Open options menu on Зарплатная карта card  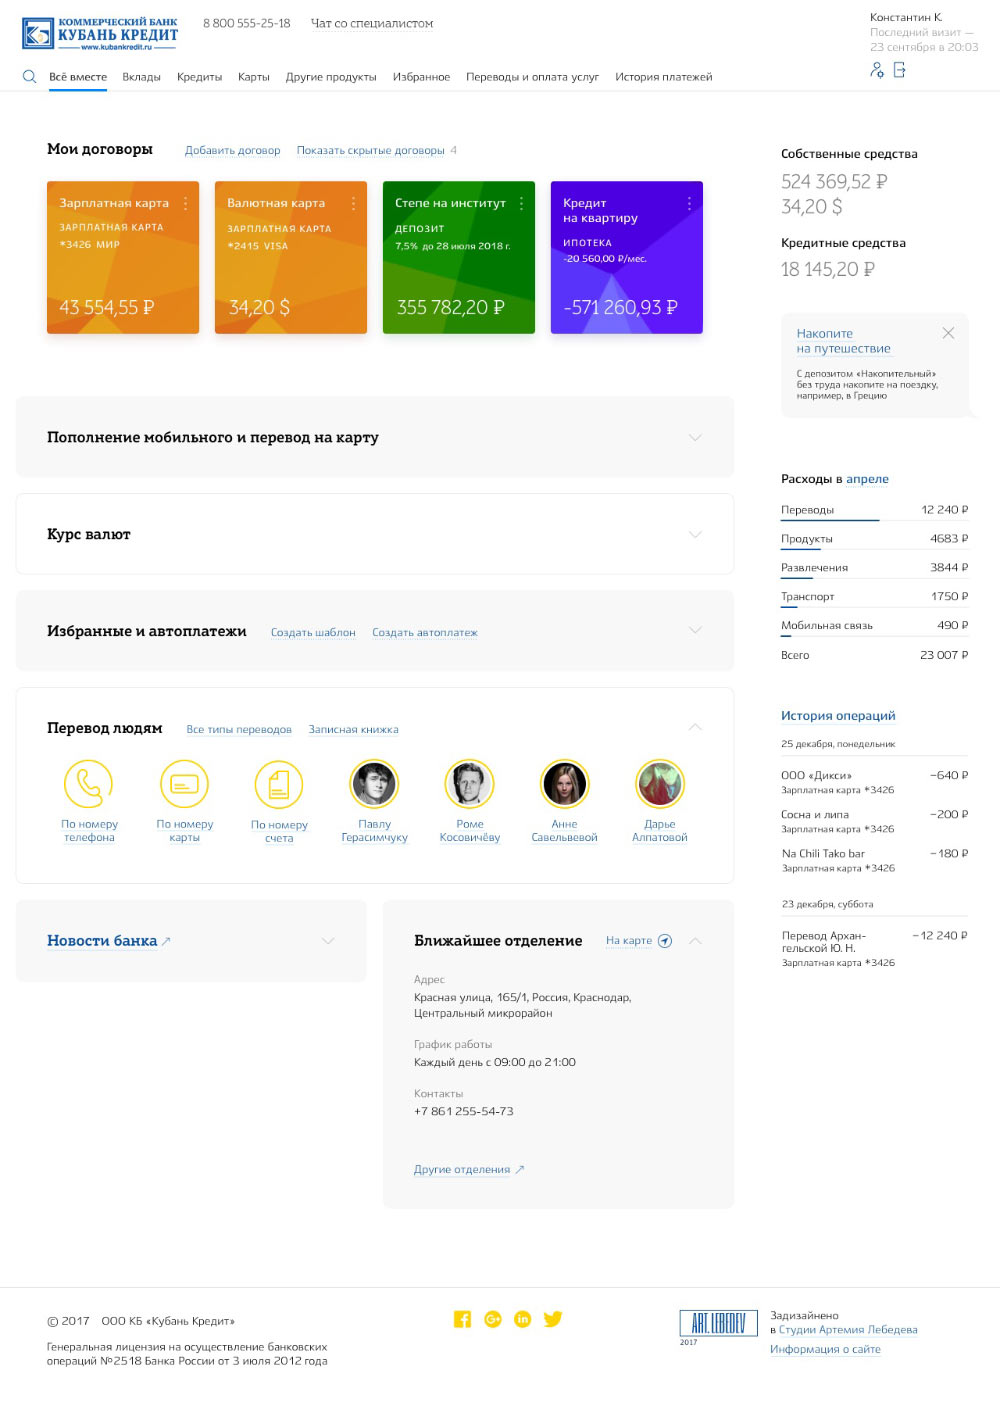point(185,203)
